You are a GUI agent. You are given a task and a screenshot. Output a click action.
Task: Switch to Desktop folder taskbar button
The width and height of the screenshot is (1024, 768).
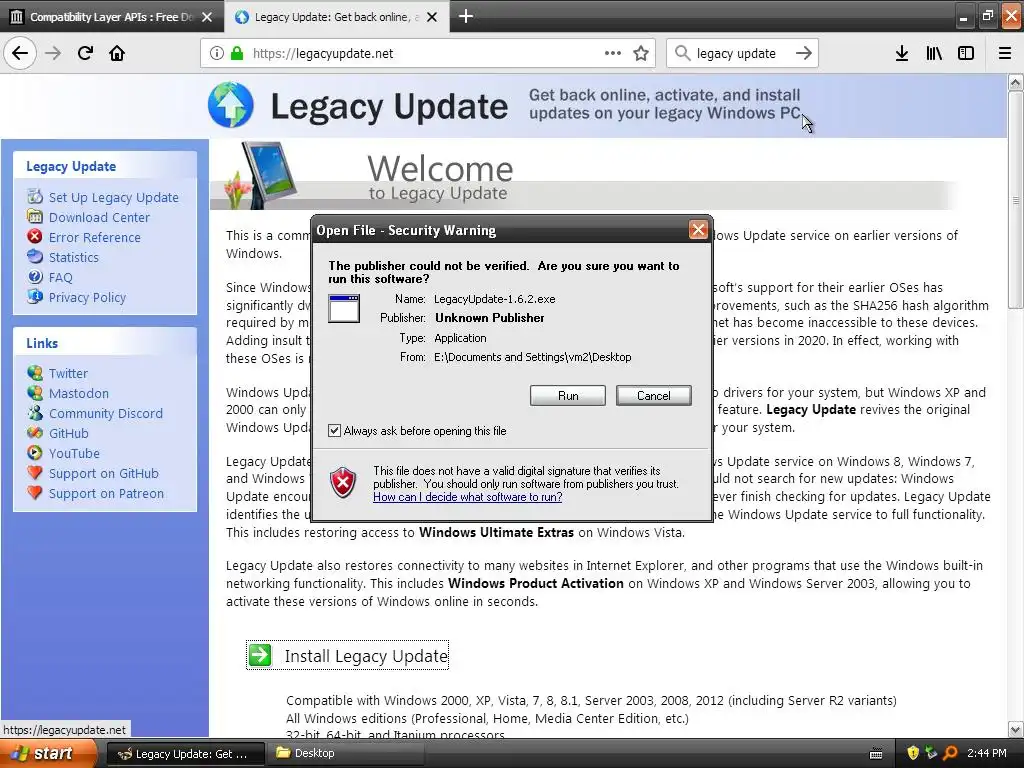[x=345, y=754]
